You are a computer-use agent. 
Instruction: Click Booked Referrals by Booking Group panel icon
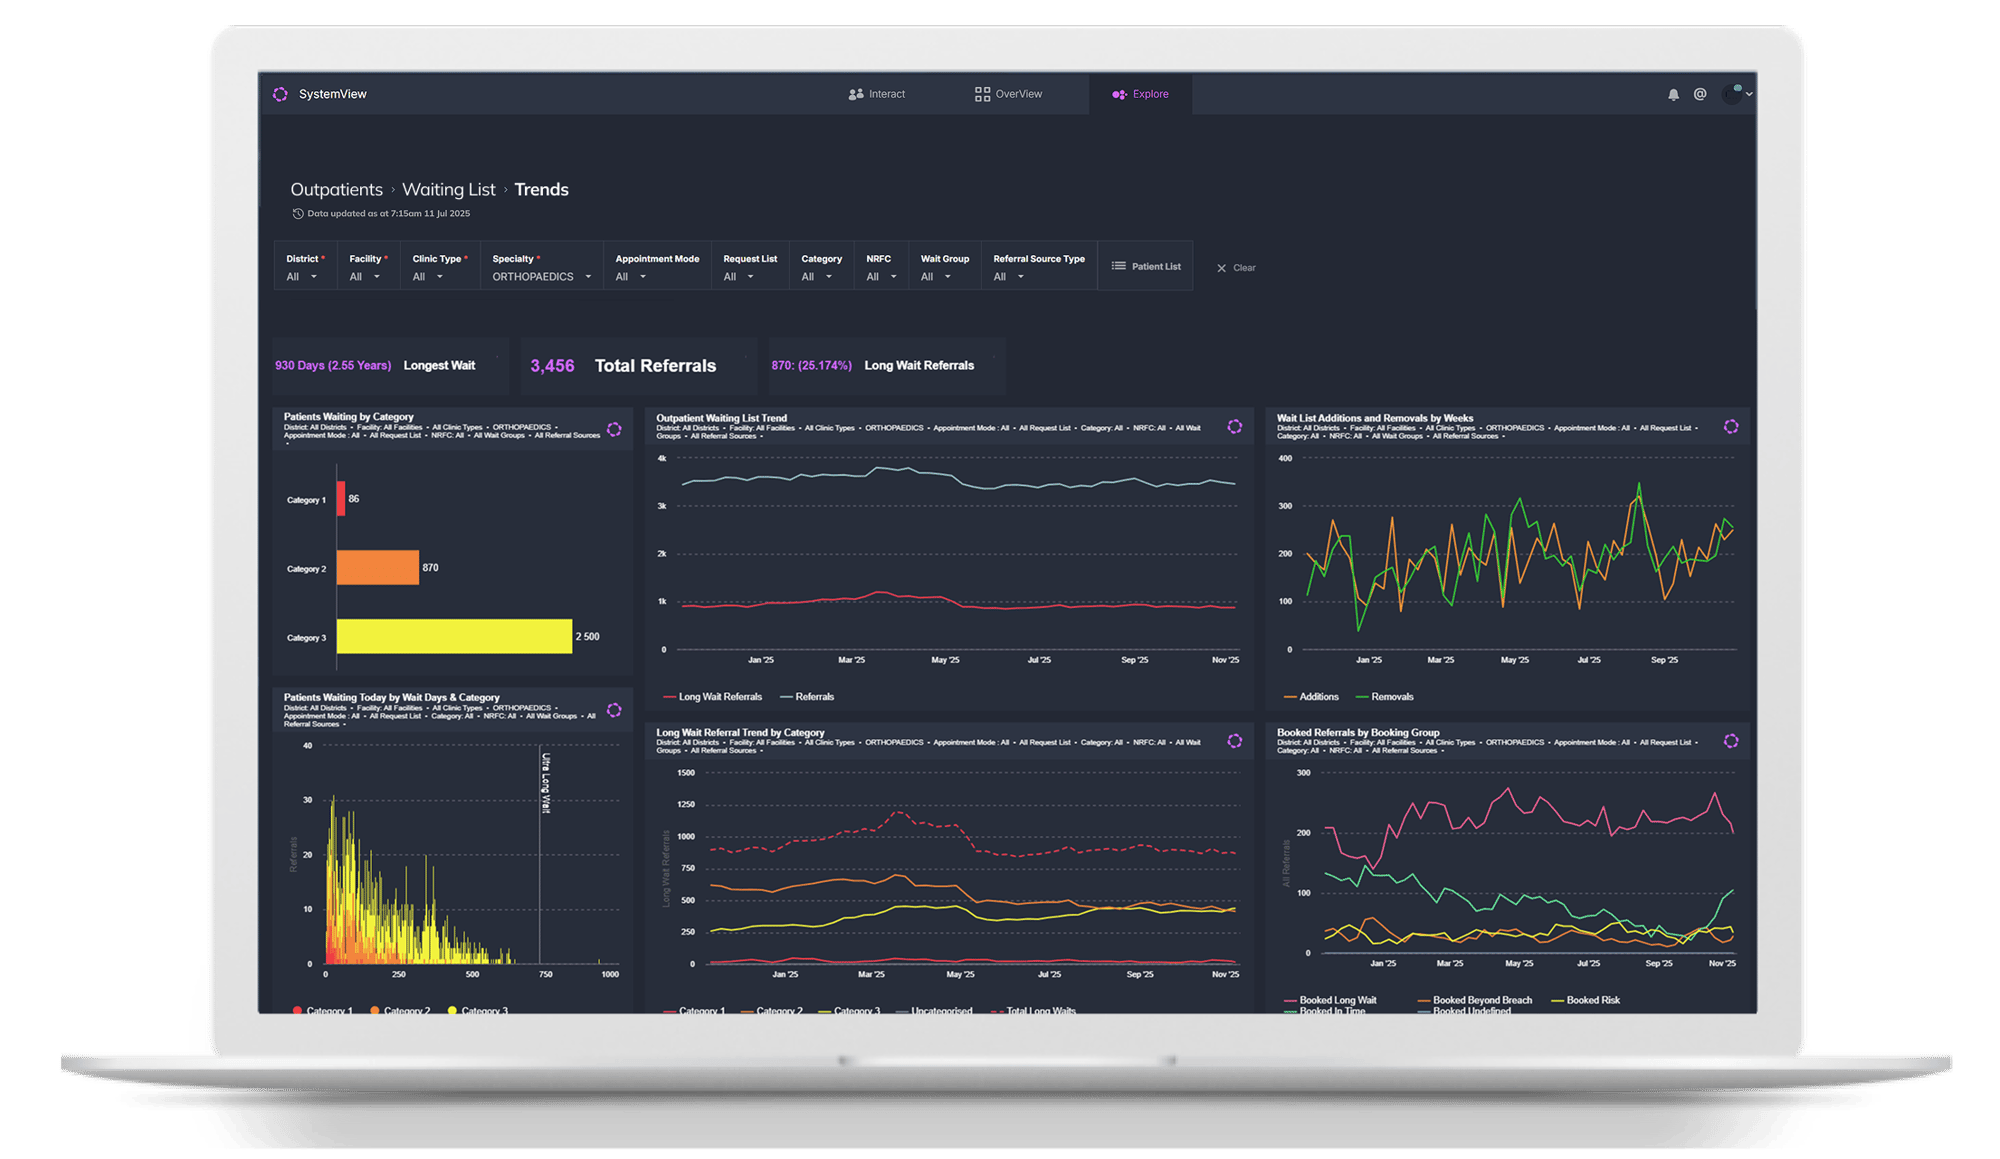click(1731, 741)
